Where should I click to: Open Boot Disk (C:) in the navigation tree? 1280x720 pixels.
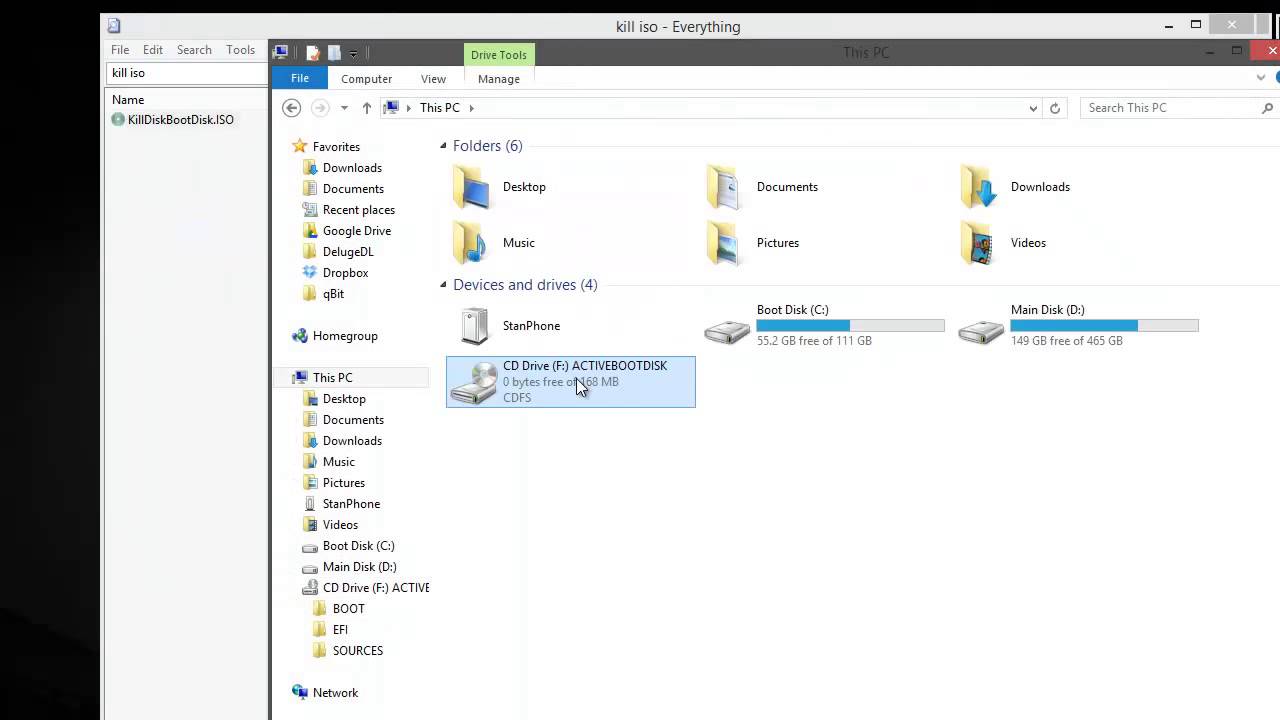(358, 546)
